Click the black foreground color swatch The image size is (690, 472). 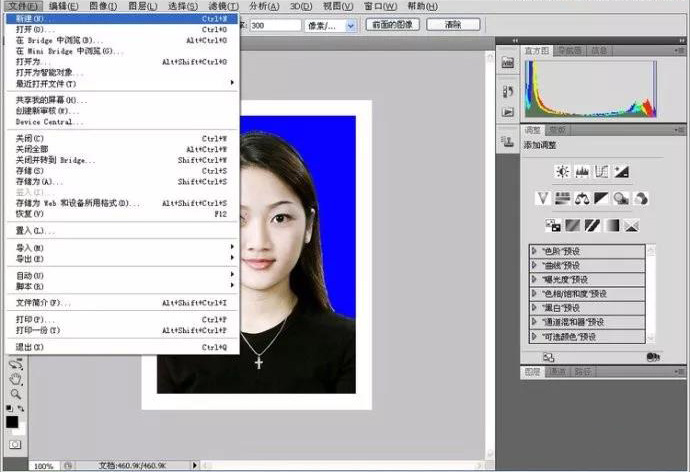click(12, 421)
